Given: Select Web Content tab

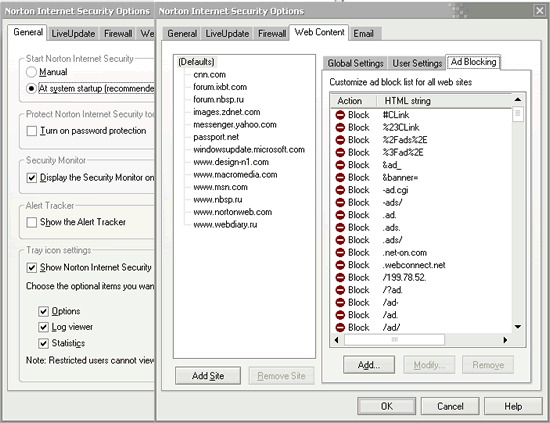Looking at the screenshot, I should [319, 32].
